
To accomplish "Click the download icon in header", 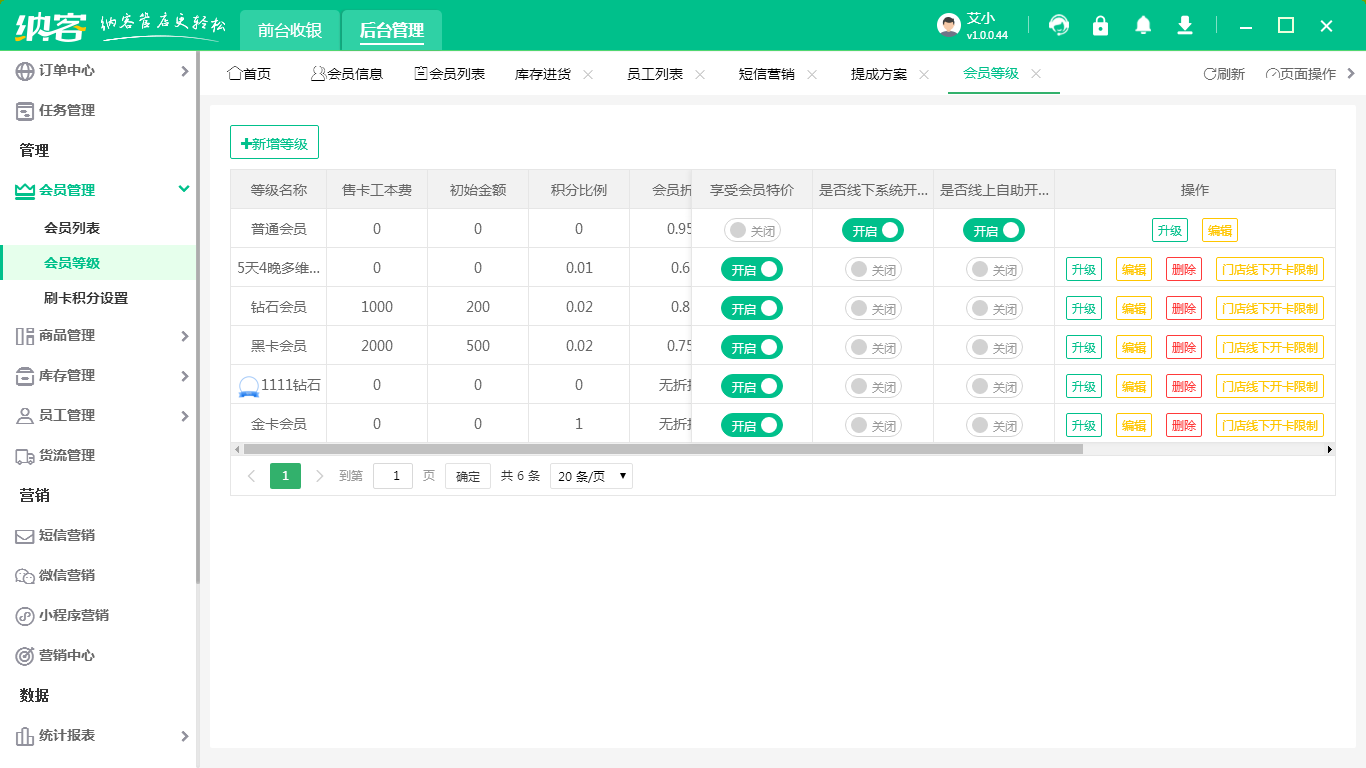I will point(1185,25).
